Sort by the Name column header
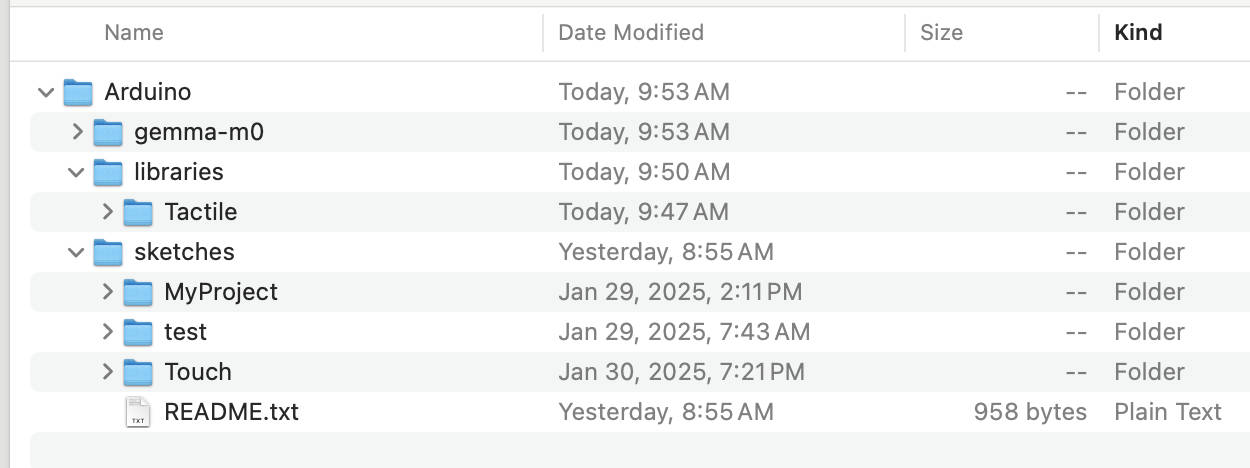This screenshot has height=468, width=1250. [134, 32]
